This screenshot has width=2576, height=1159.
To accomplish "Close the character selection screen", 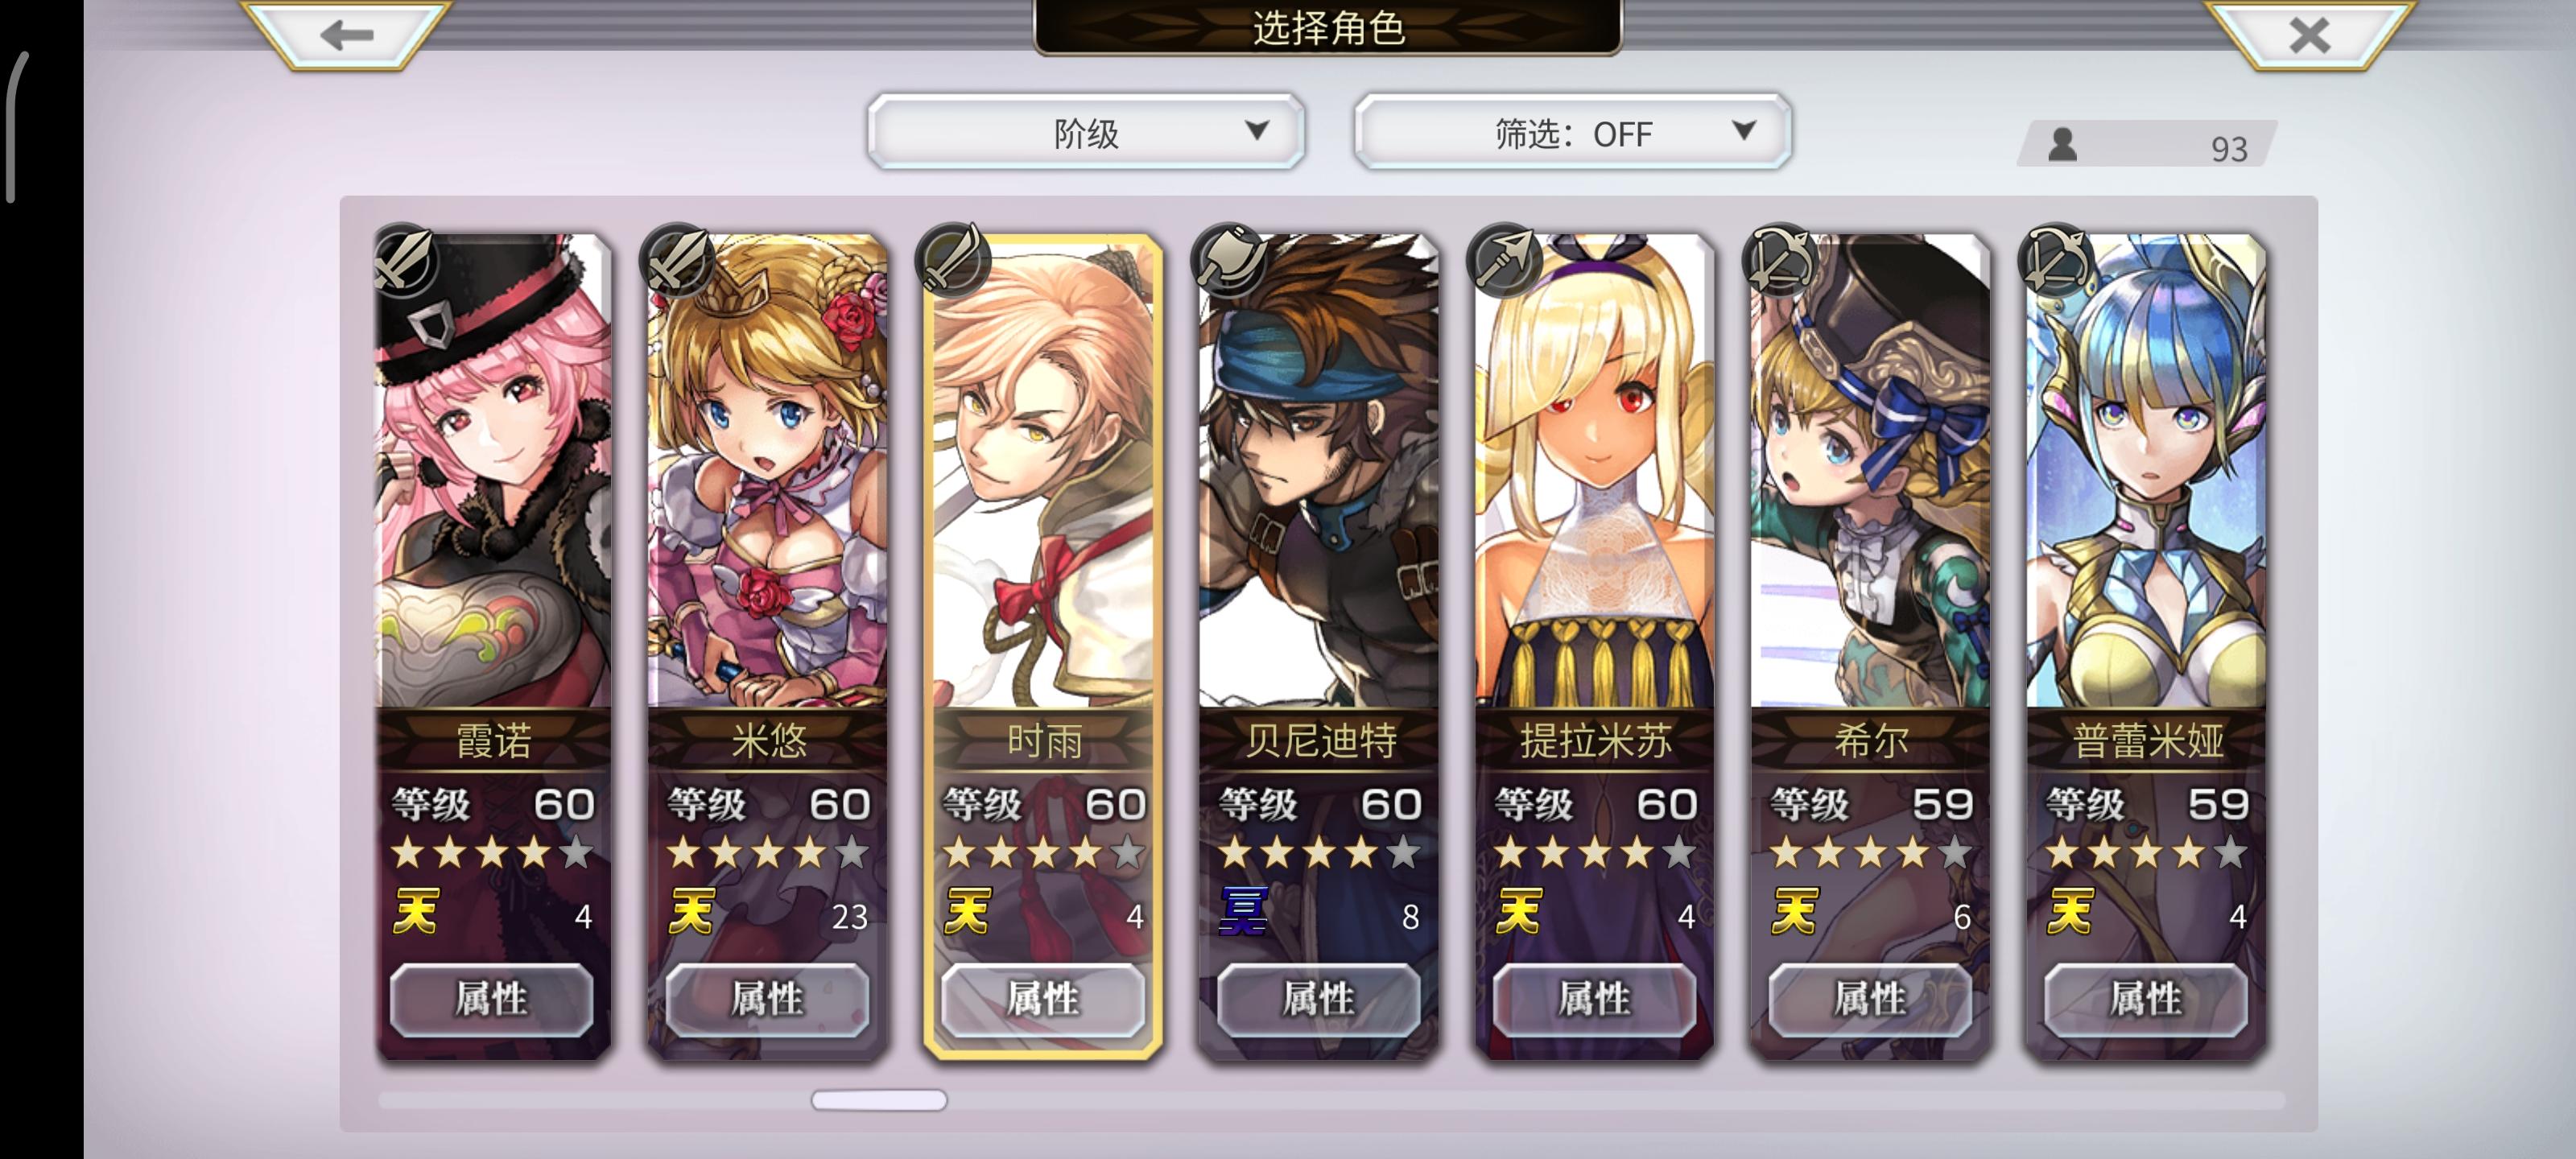I will [x=2308, y=33].
